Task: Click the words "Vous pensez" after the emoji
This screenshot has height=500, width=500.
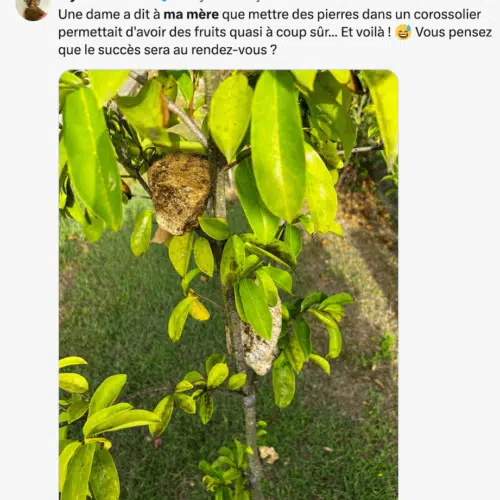Action: click(453, 32)
